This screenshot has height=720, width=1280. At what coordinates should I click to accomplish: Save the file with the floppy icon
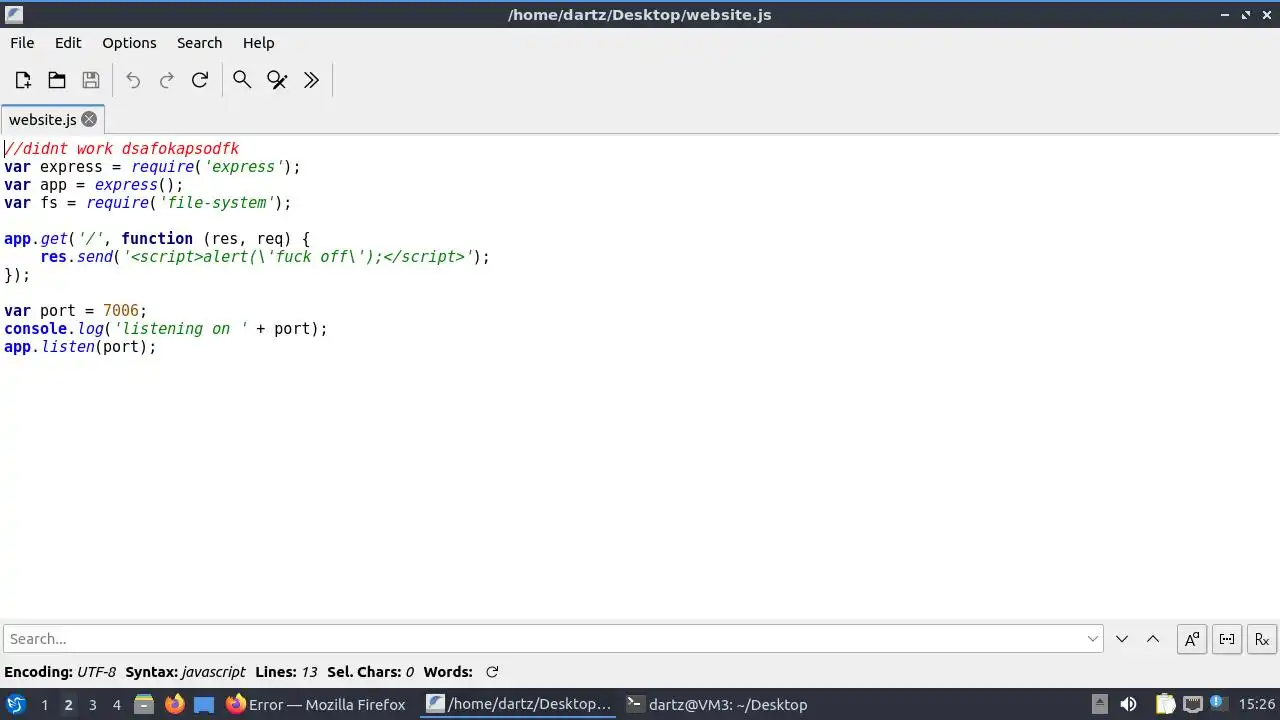pyautogui.click(x=91, y=80)
